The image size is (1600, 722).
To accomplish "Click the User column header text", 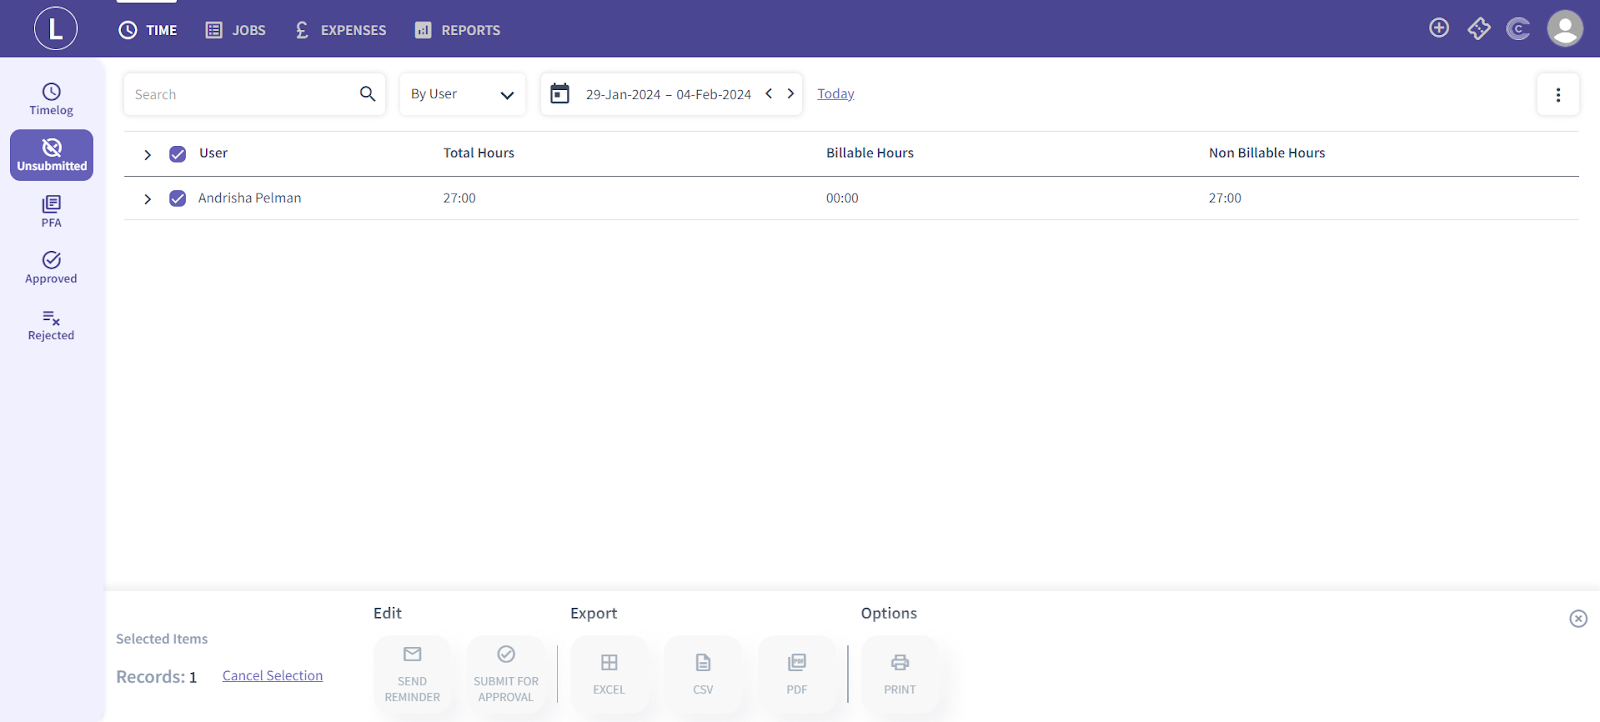I will tap(213, 153).
